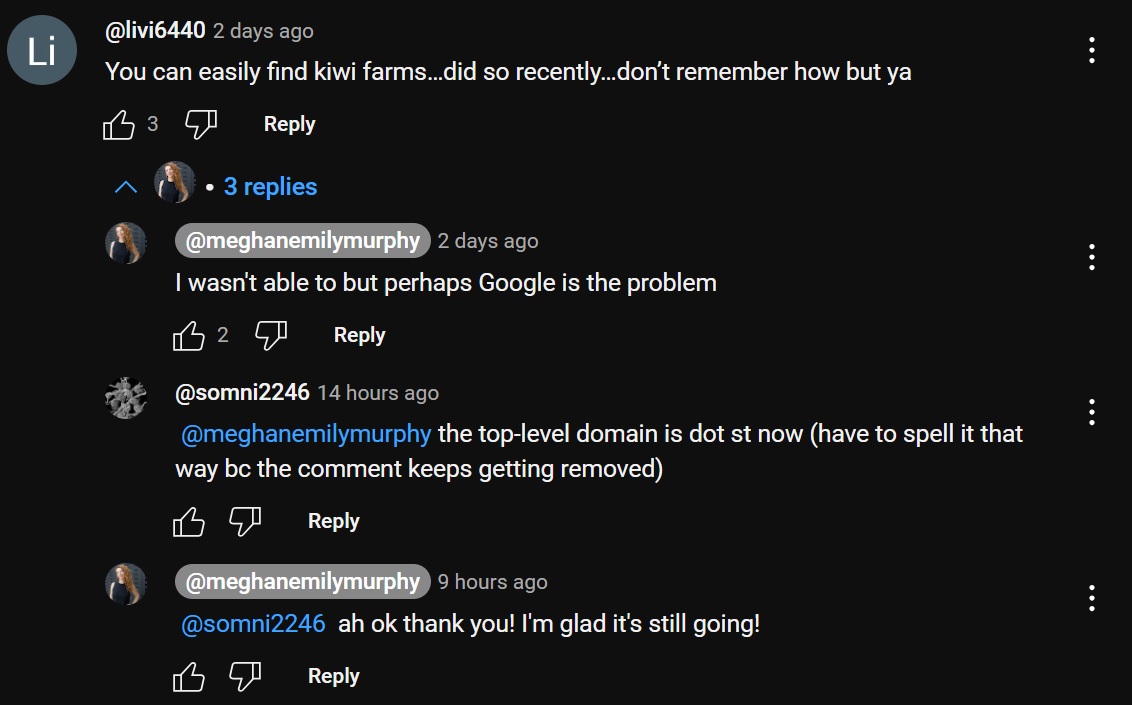Dislike the 'Google is the problem' reply
Screen dimensions: 1132x705
(x=271, y=336)
